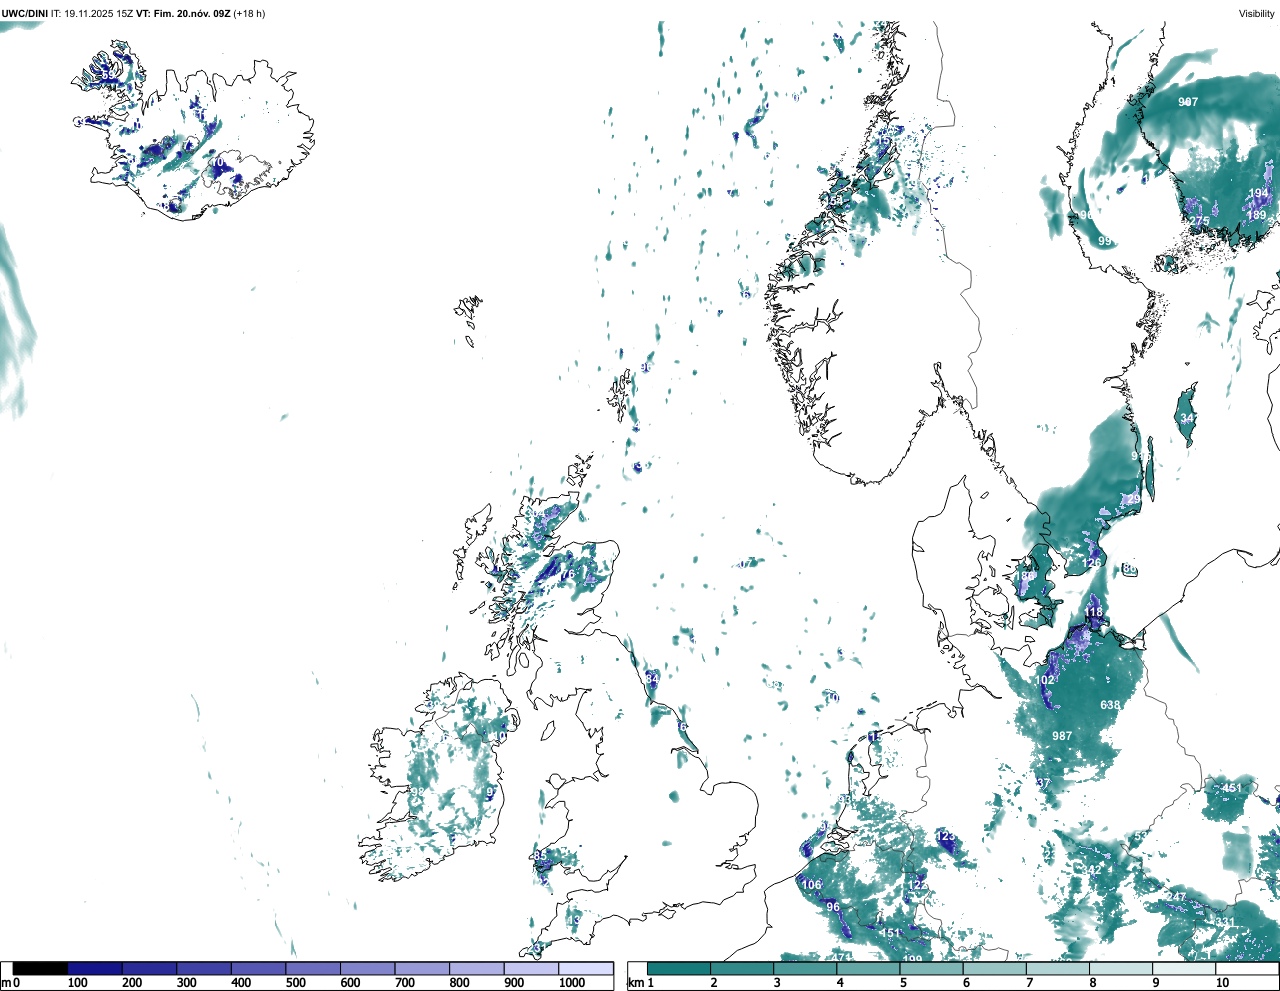Image resolution: width=1280 pixels, height=991 pixels.
Task: Click the dark teal 1–2 km legend swatch
Action: tap(679, 968)
